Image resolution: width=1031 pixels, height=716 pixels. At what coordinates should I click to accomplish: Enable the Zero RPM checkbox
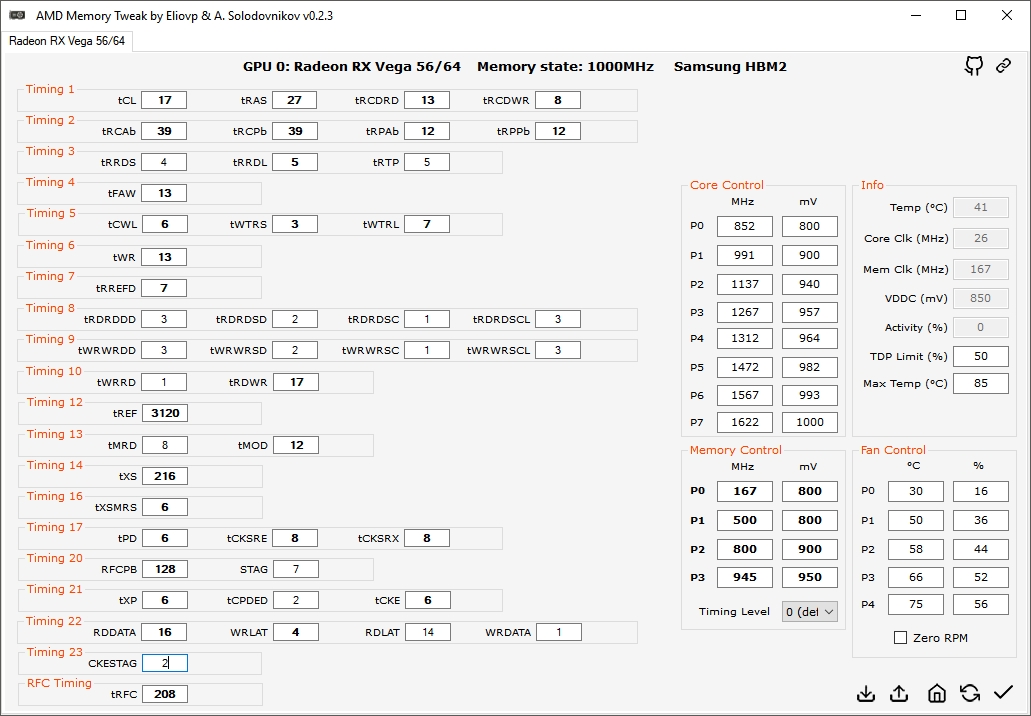pyautogui.click(x=901, y=638)
